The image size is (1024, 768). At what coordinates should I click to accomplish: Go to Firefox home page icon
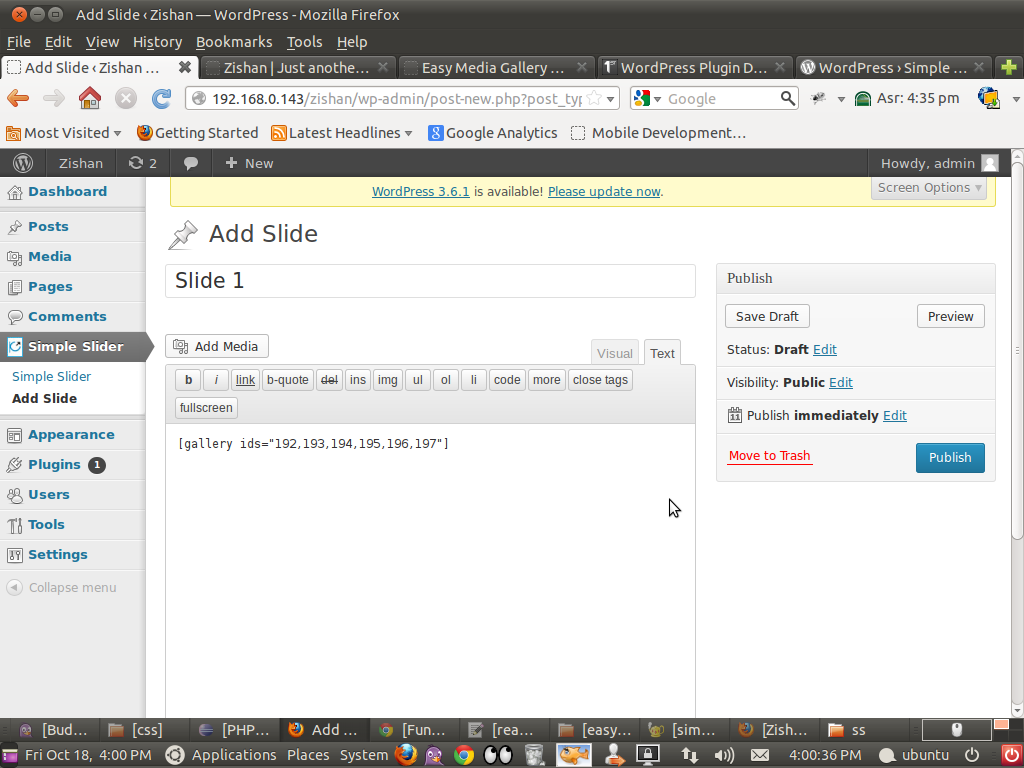[x=90, y=99]
